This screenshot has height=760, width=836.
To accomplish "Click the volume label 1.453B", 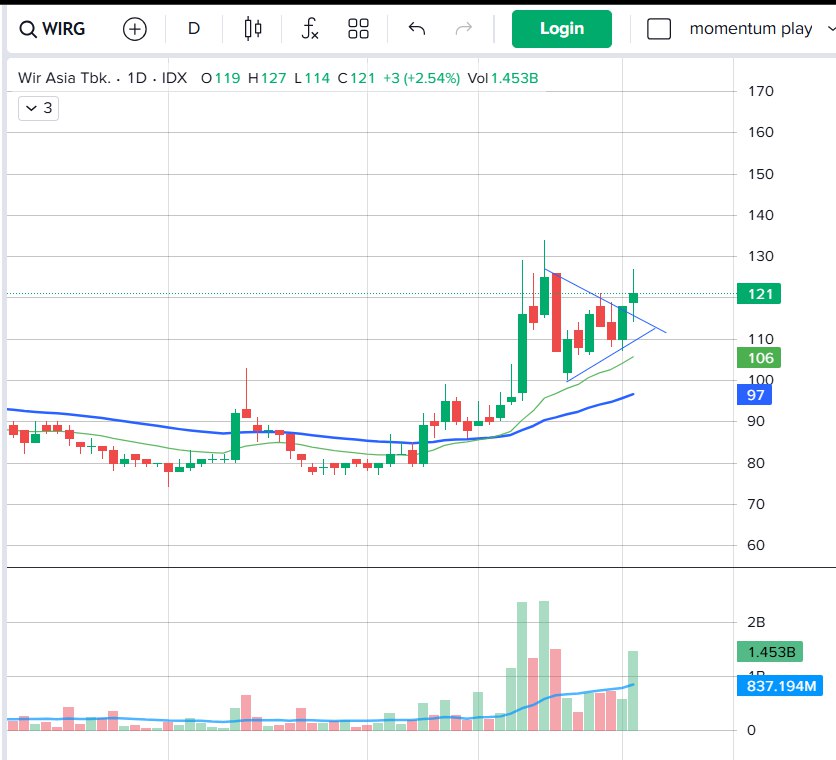I will (769, 652).
